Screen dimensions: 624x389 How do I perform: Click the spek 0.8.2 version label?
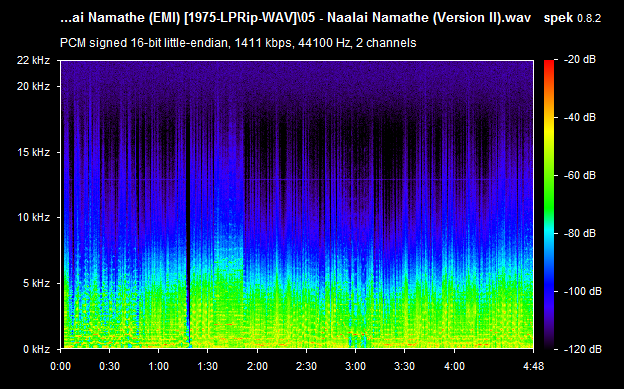pos(572,18)
